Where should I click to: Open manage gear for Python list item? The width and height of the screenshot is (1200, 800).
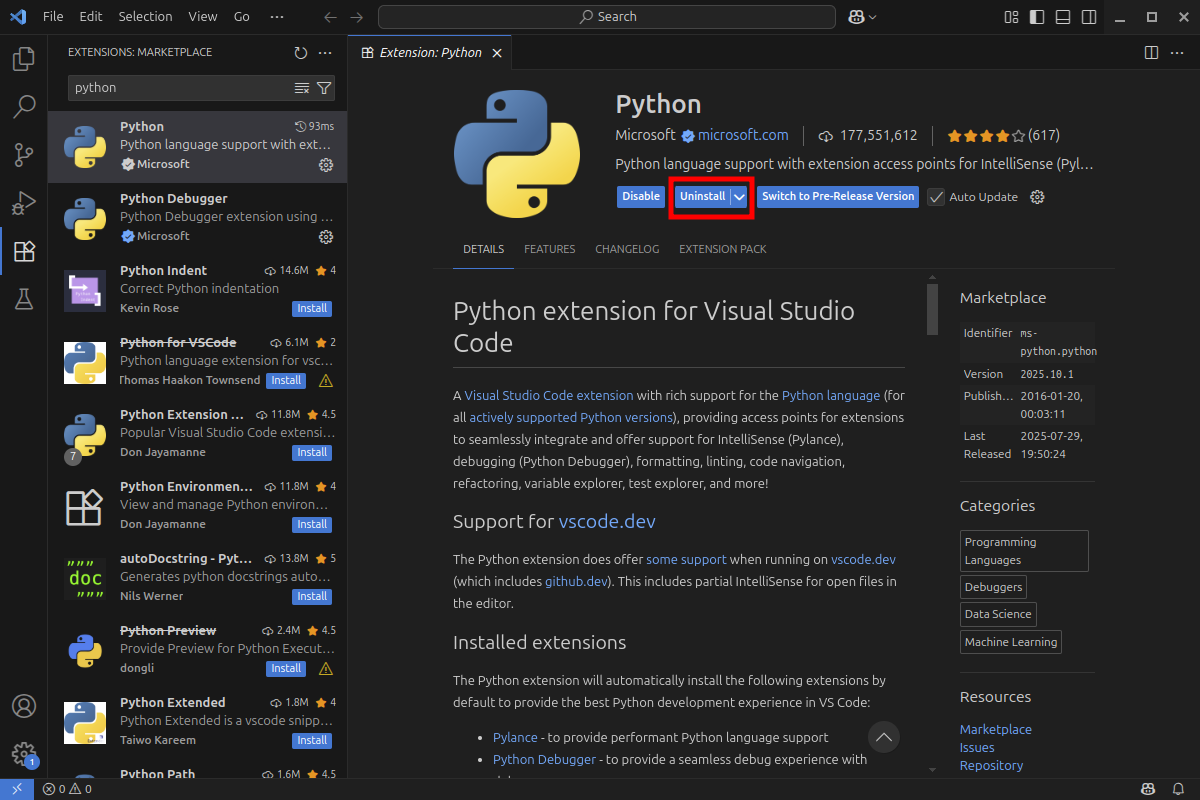pos(325,164)
